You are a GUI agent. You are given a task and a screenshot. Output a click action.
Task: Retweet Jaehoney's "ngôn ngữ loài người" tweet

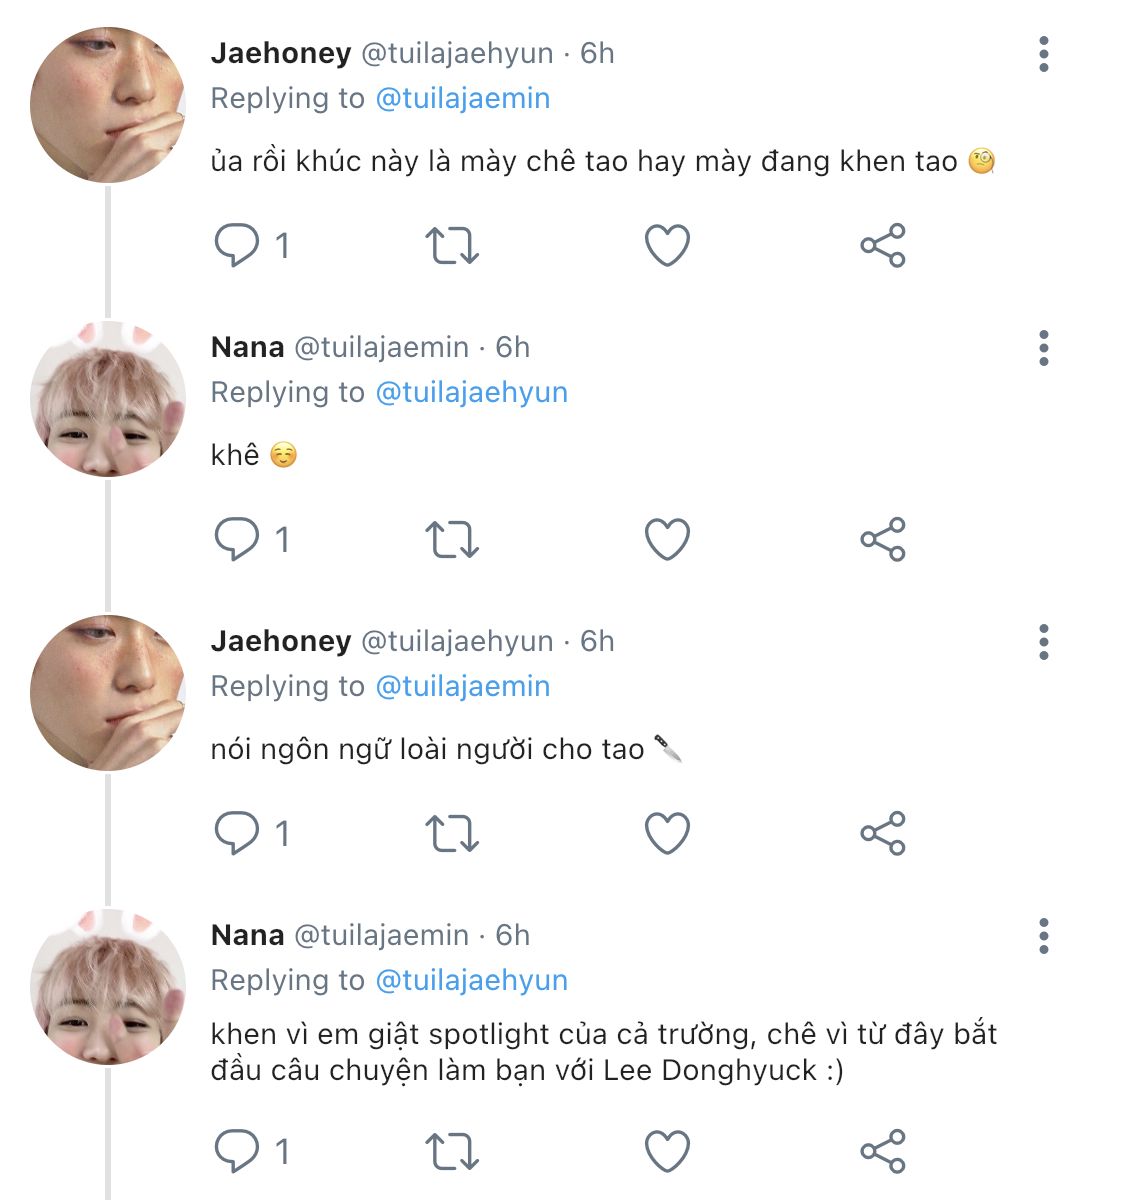452,833
